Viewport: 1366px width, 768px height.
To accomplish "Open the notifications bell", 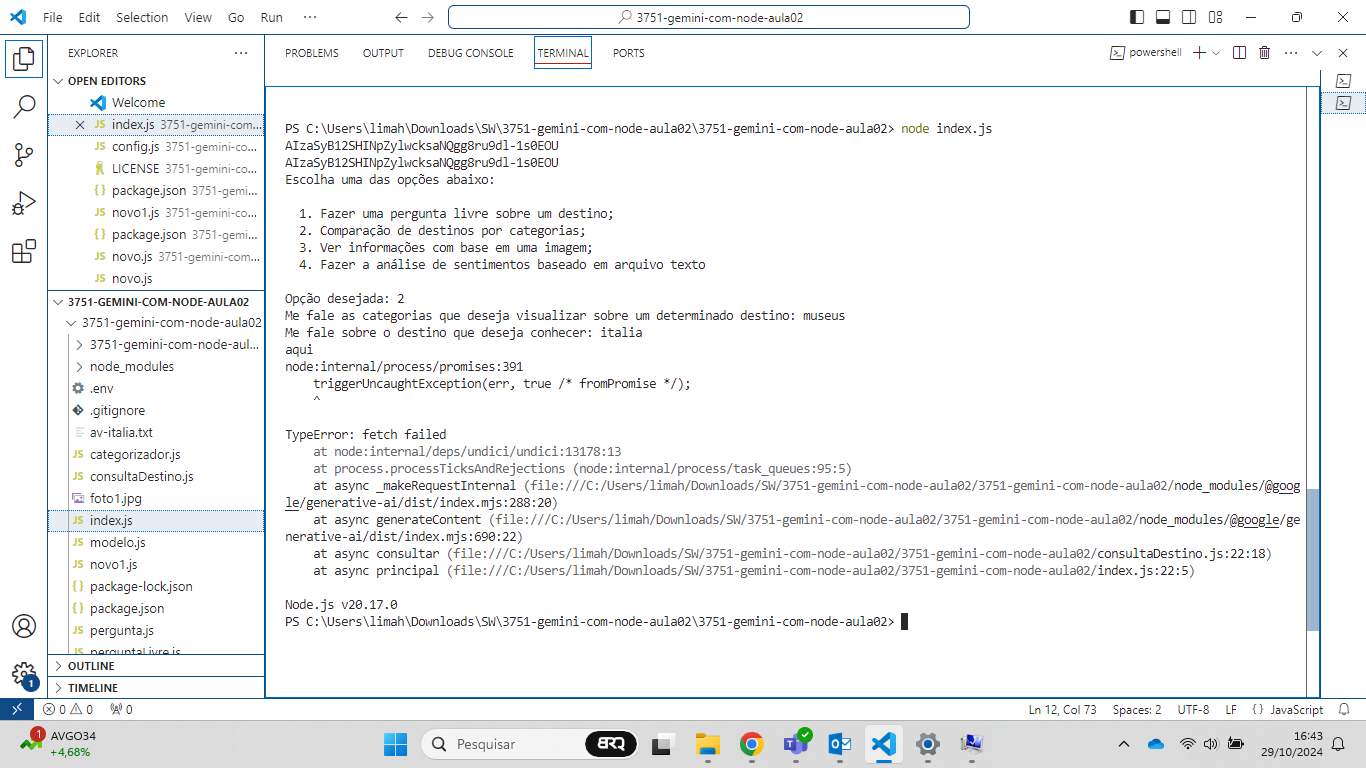I will point(1346,709).
